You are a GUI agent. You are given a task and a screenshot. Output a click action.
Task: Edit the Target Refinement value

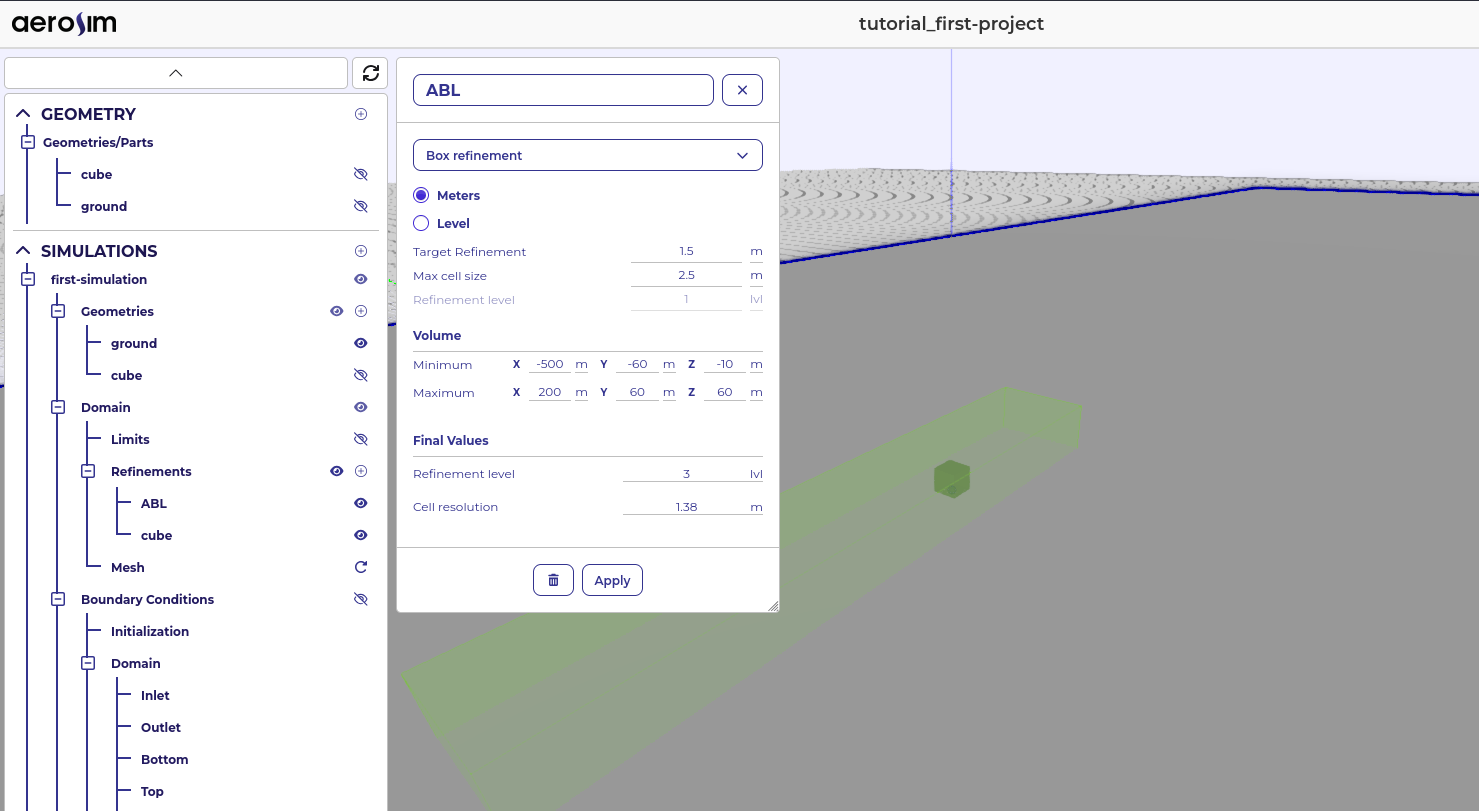pyautogui.click(x=685, y=251)
